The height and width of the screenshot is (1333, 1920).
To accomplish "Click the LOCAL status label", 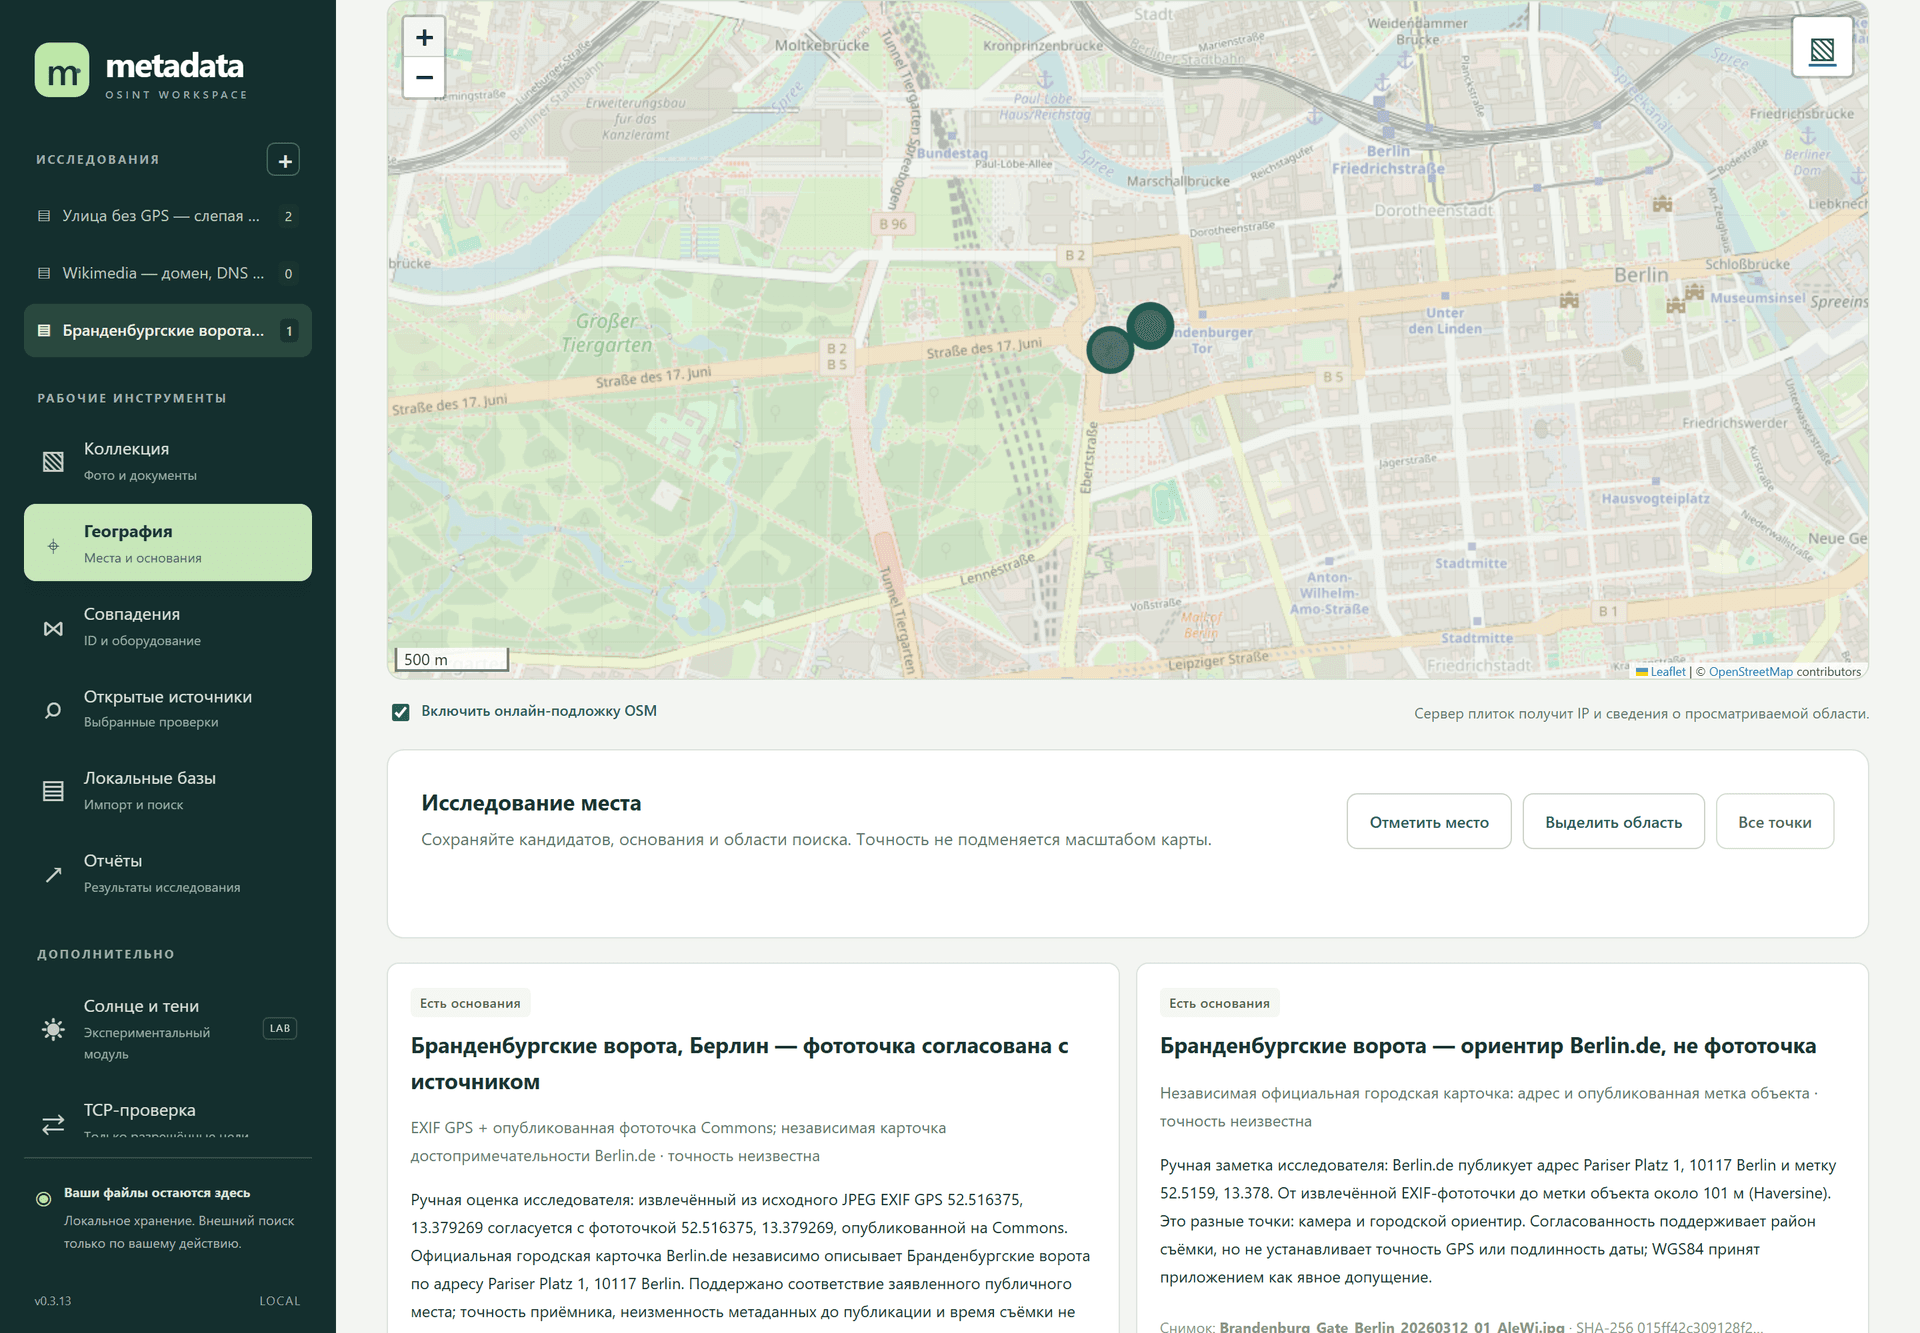I will 280,1301.
